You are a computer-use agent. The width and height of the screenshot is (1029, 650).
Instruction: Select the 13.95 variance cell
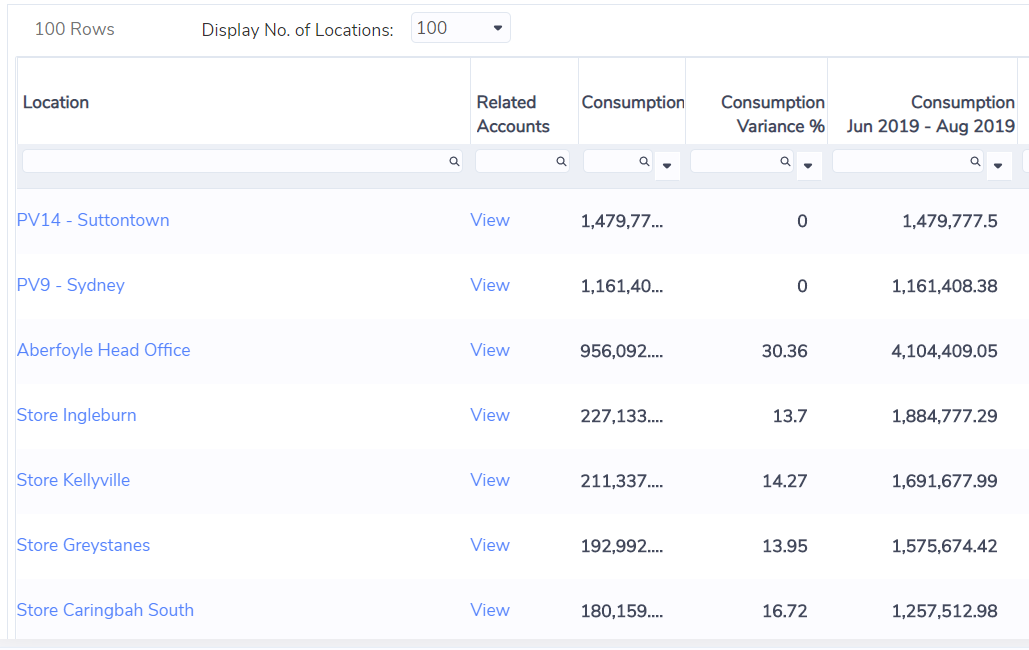click(x=785, y=546)
